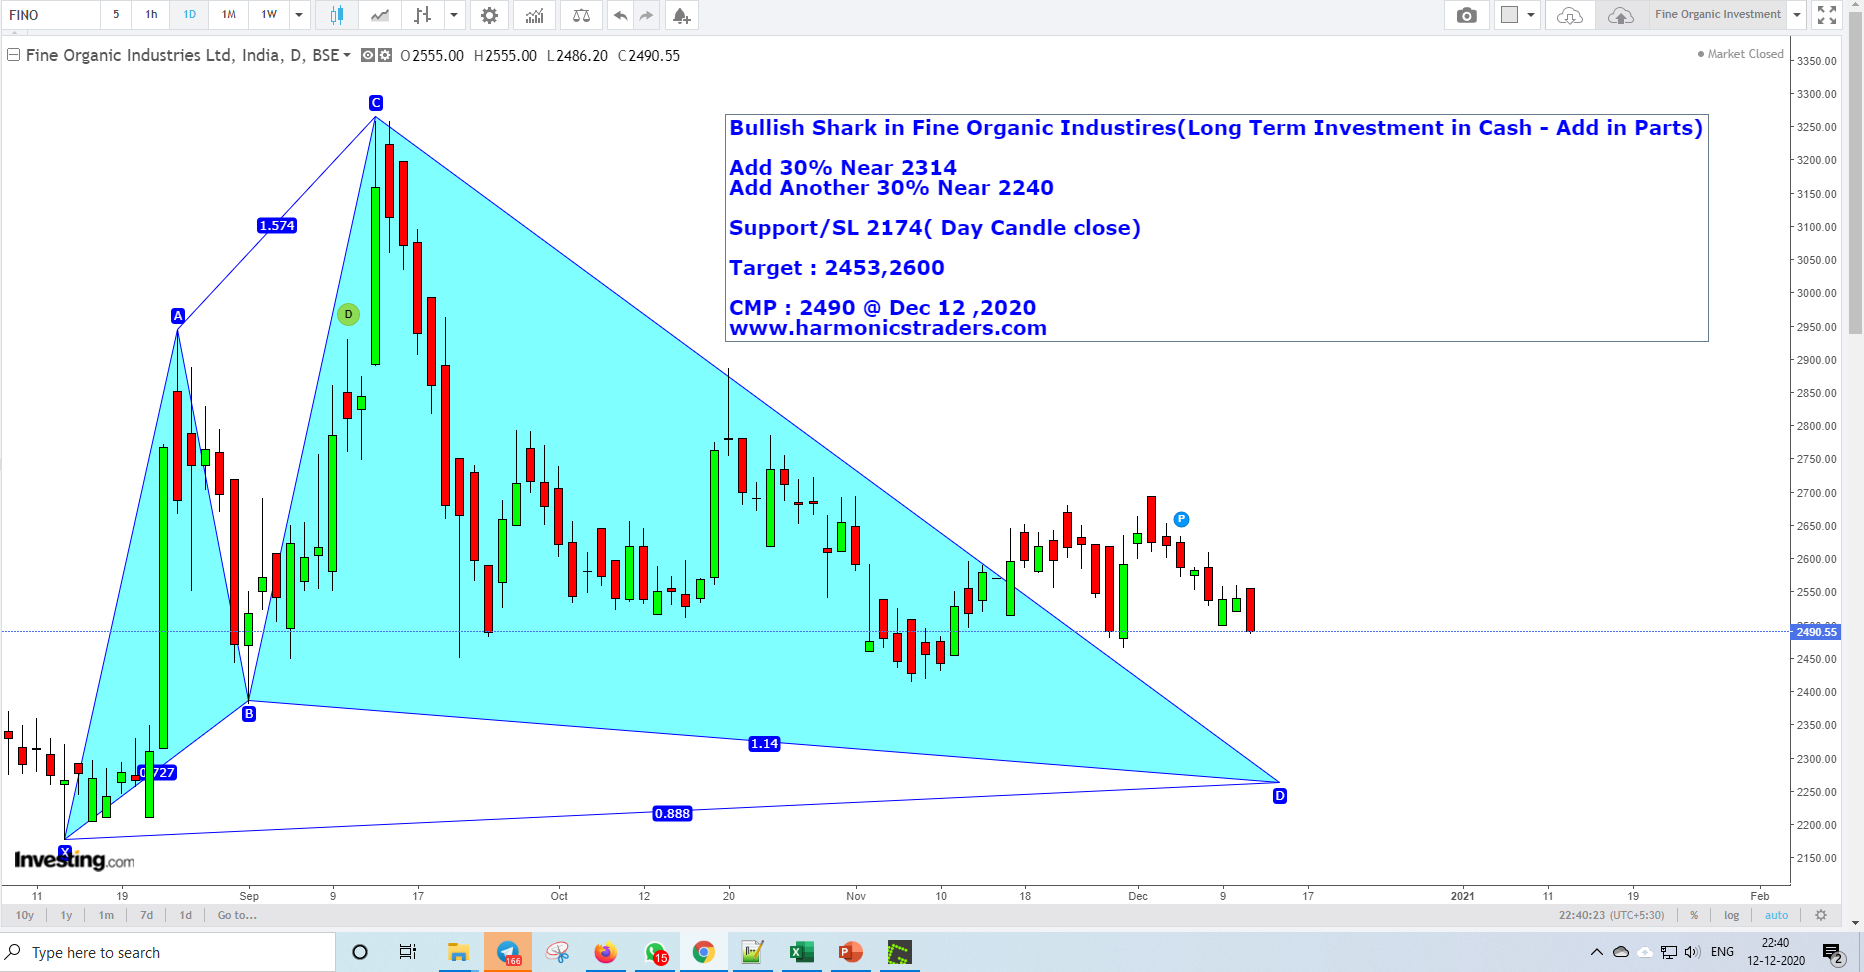Open the chart style dropdown arrow
The height and width of the screenshot is (972, 1864).
coord(454,15)
